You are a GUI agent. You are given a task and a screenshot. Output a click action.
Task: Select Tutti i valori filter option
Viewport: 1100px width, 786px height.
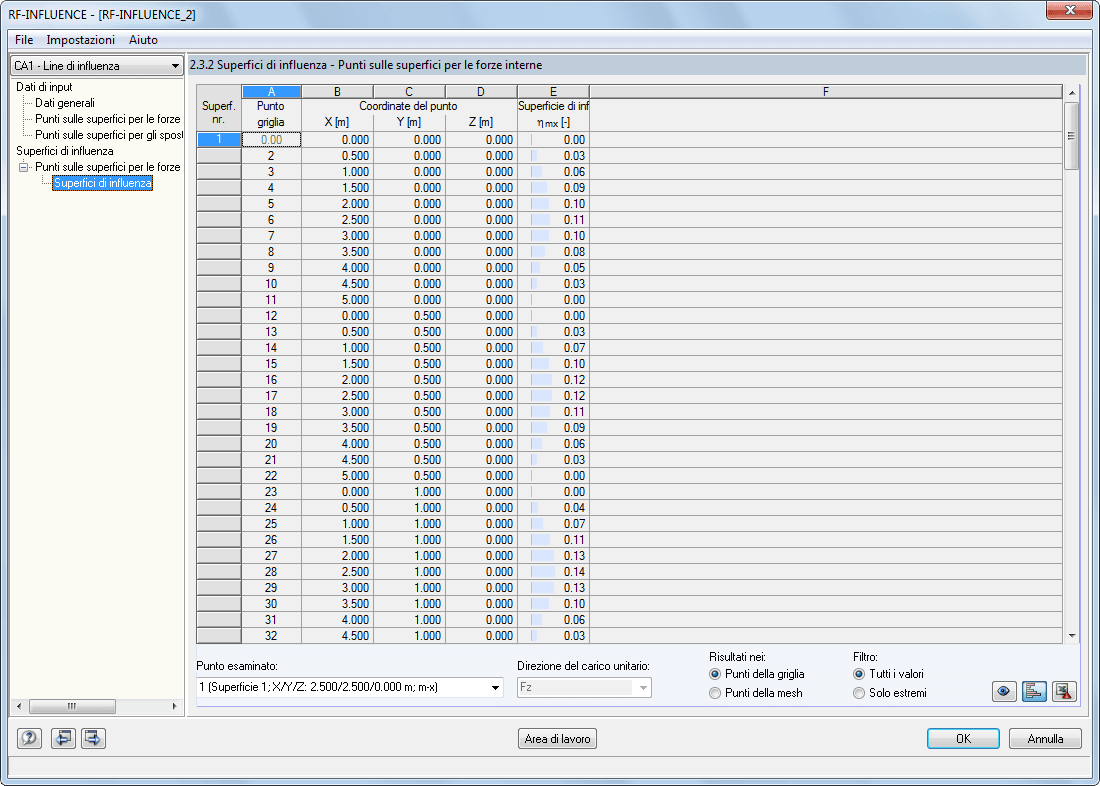[859, 674]
